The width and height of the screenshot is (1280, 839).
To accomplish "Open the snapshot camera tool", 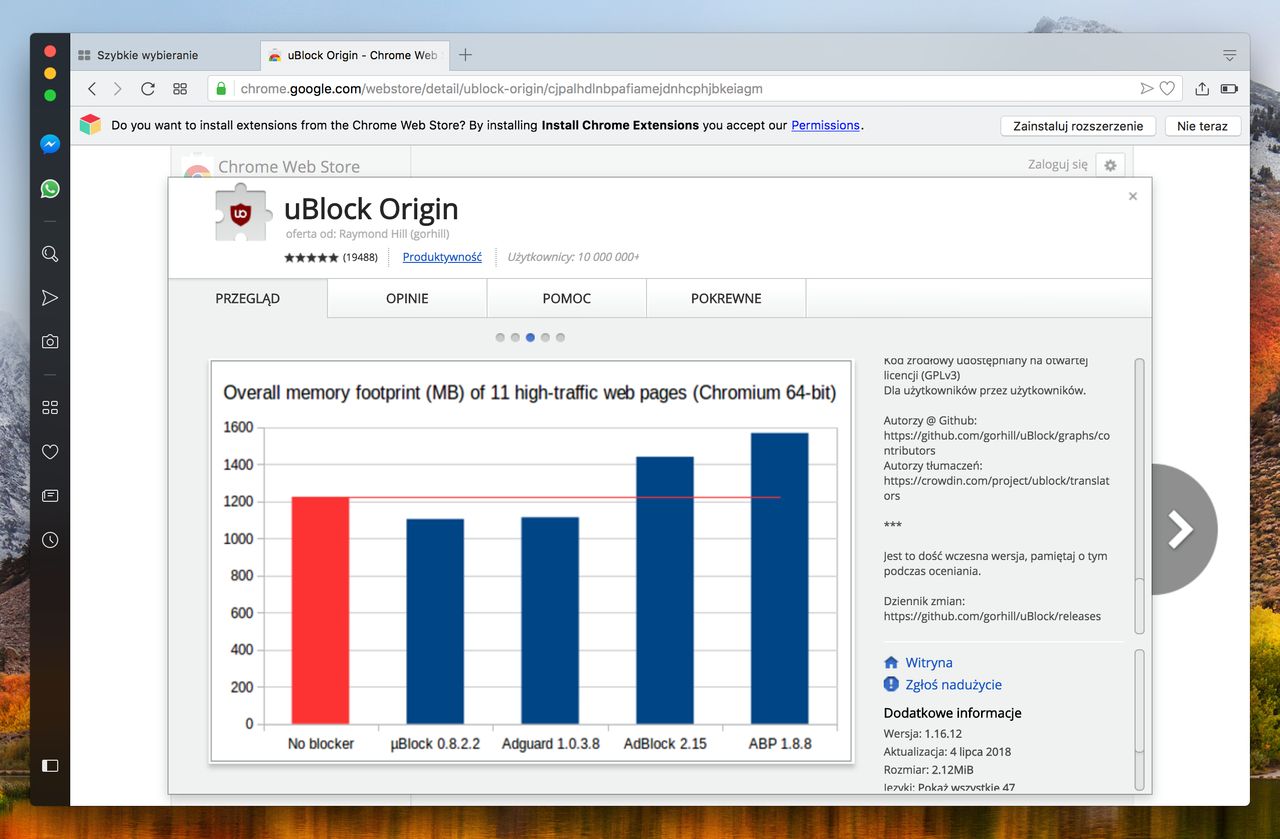I will 50,342.
